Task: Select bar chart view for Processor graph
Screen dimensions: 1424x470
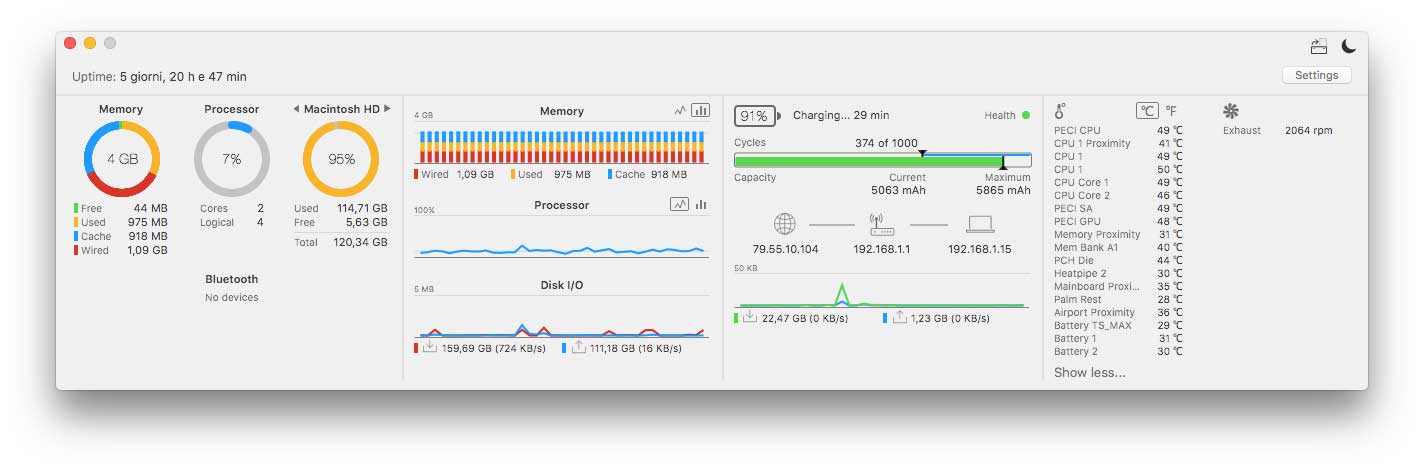Action: (701, 204)
